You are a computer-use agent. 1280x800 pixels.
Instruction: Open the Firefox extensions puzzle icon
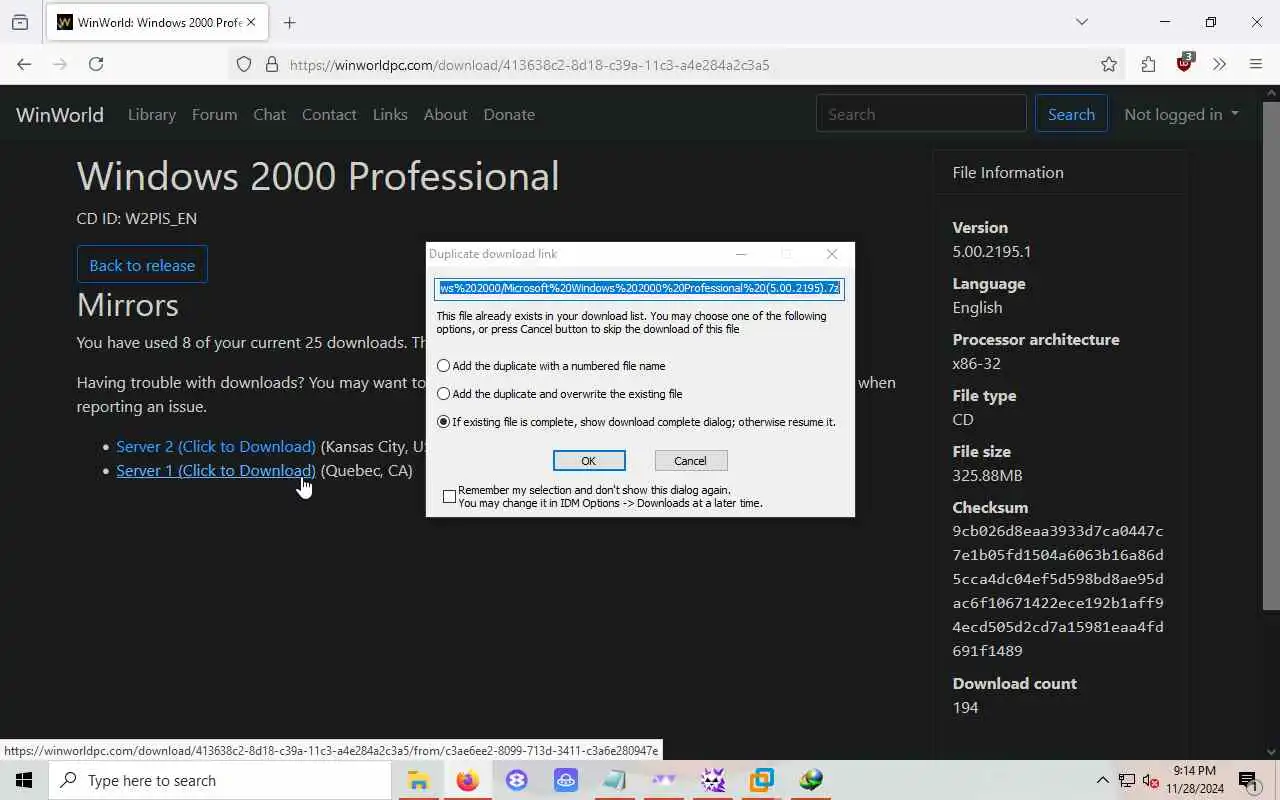[x=1148, y=64]
